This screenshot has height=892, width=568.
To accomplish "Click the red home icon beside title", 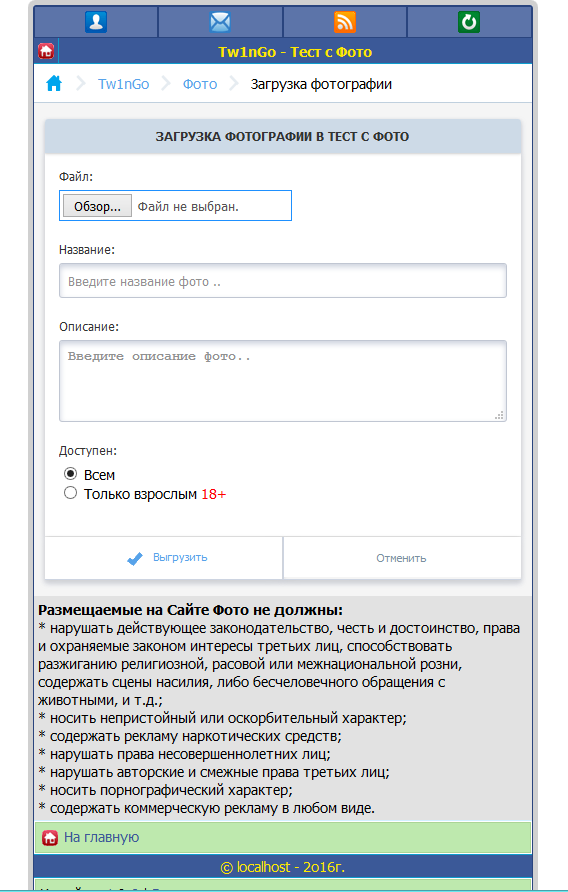I will point(46,51).
